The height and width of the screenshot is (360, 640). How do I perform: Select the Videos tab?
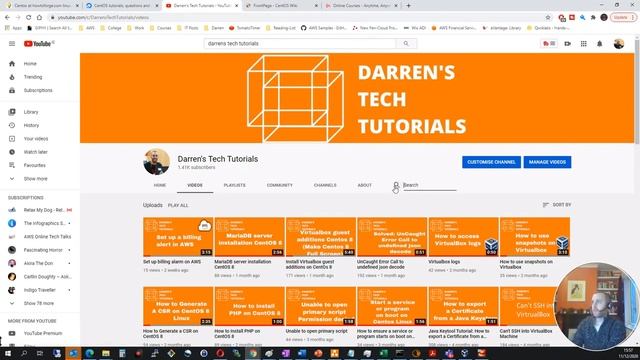pos(195,185)
